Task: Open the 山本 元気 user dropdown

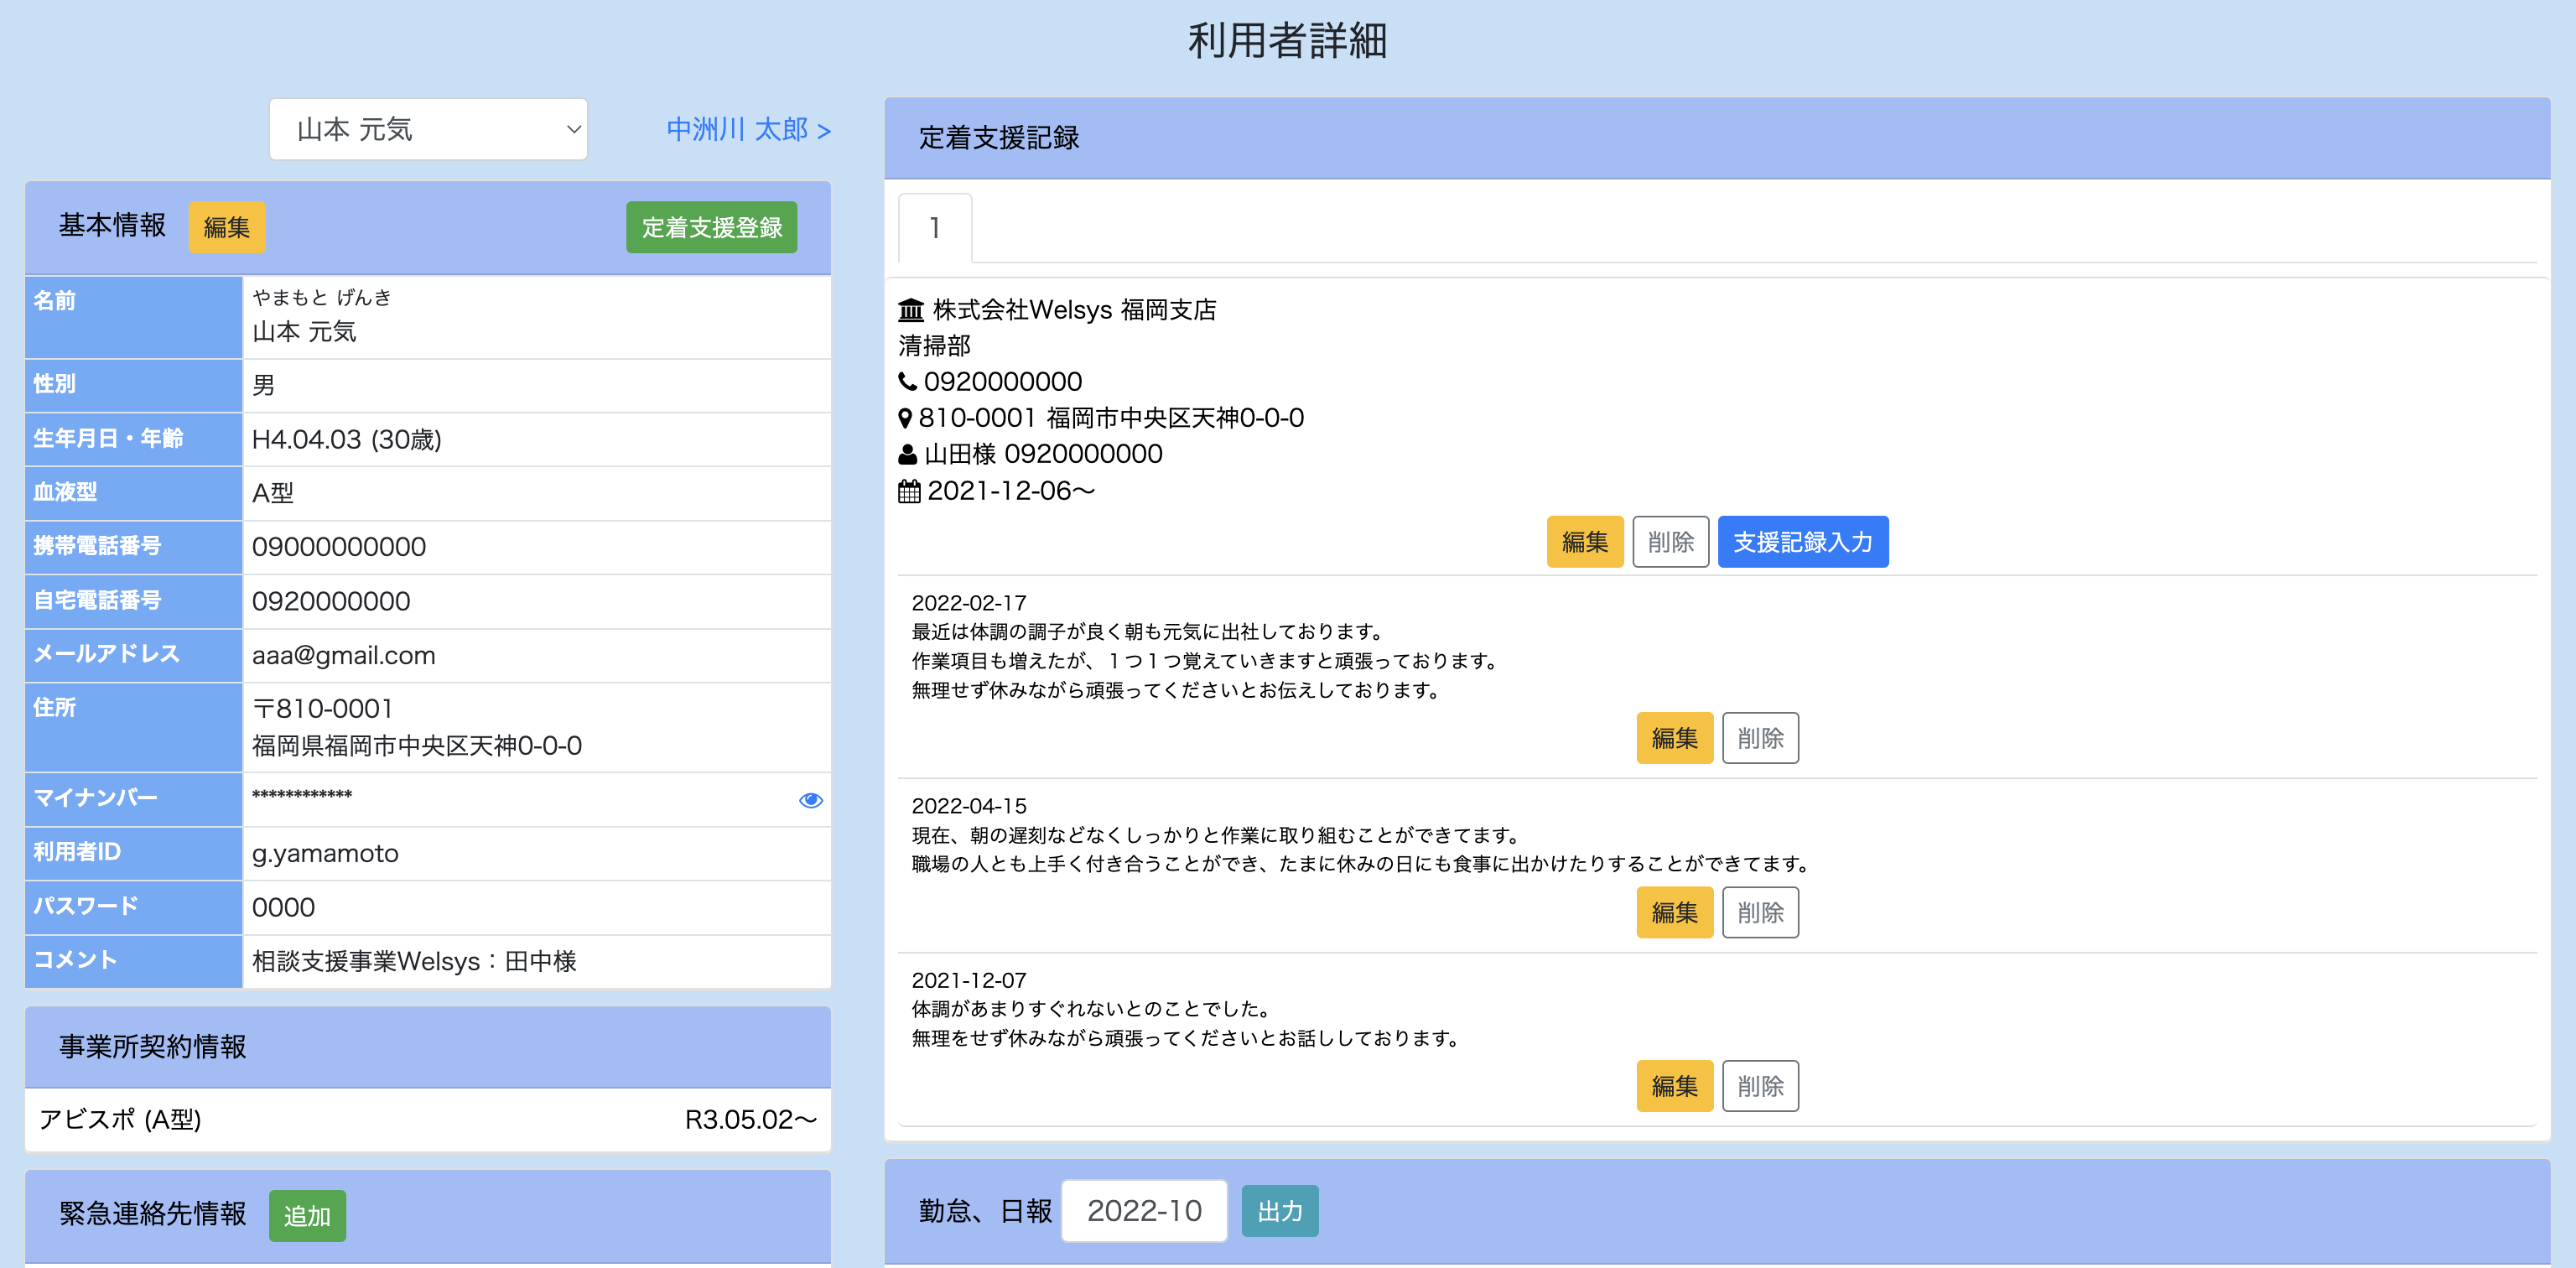Action: pyautogui.click(x=428, y=129)
